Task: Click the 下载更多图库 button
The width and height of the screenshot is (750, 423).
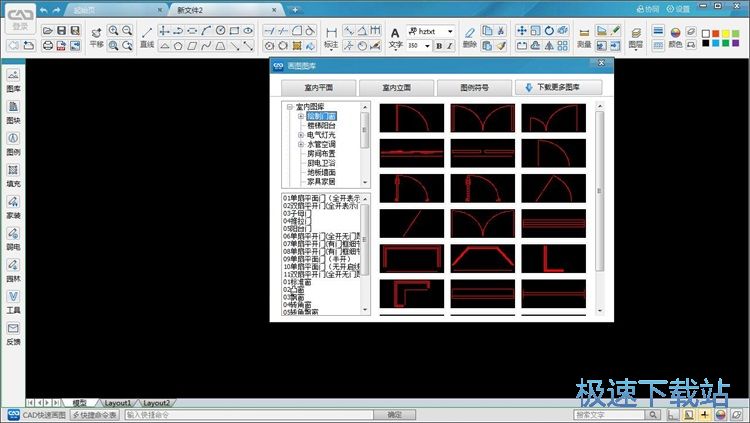Action: [x=559, y=87]
